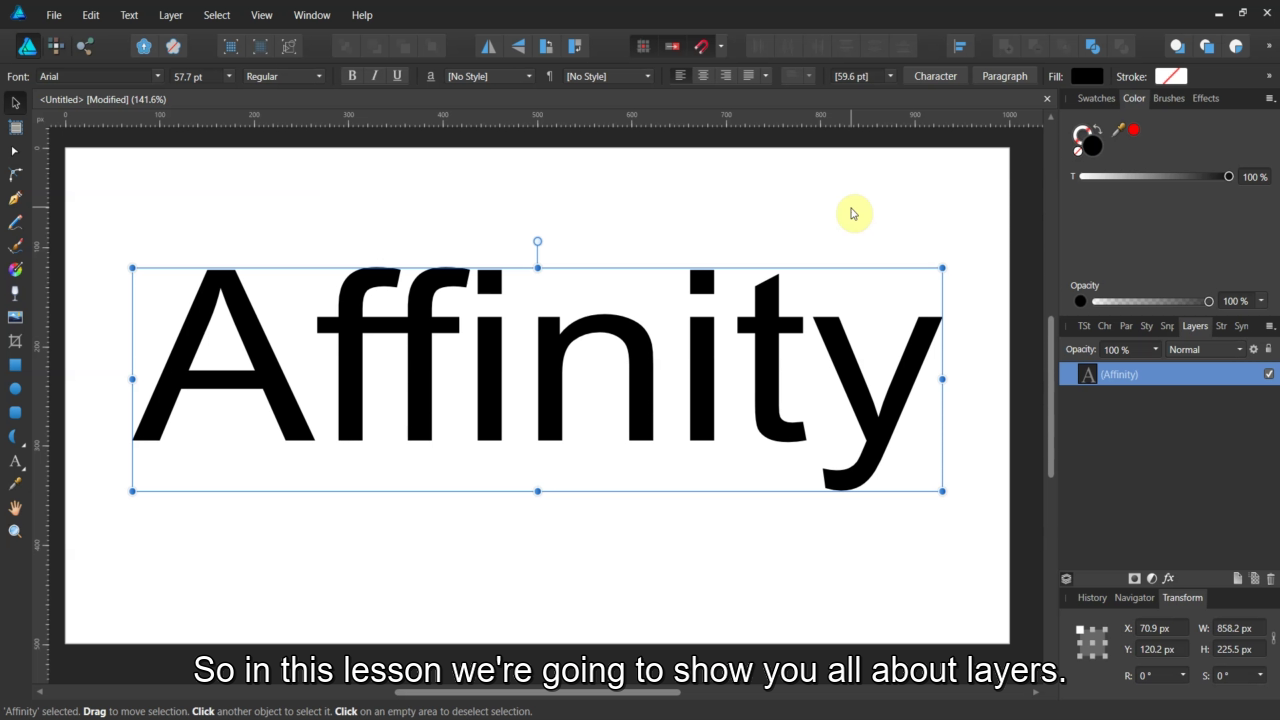This screenshot has width=1280, height=720.
Task: Click the Add pixel layer icon
Action: tap(1254, 578)
